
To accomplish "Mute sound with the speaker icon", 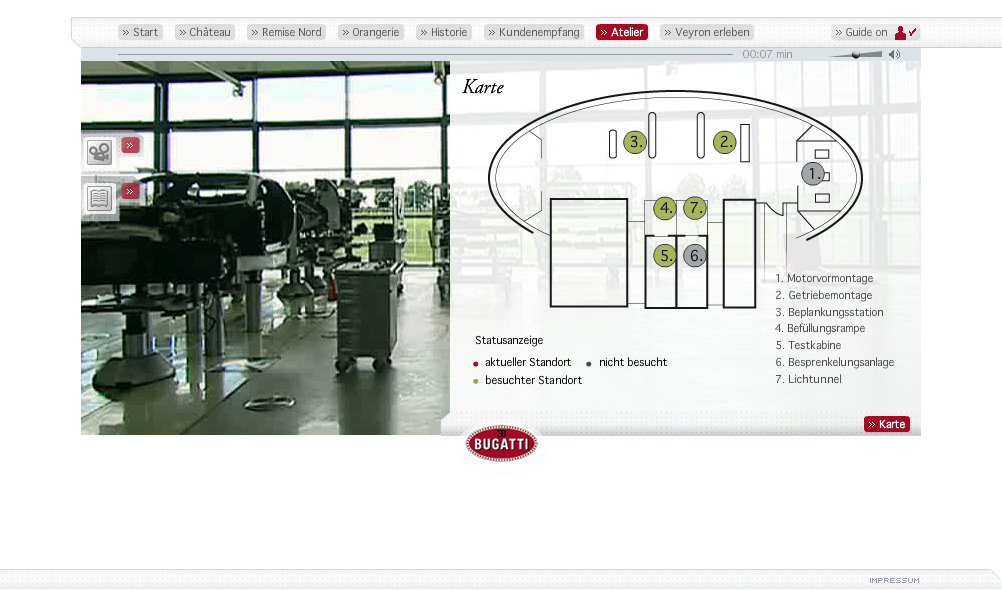I will 894,55.
